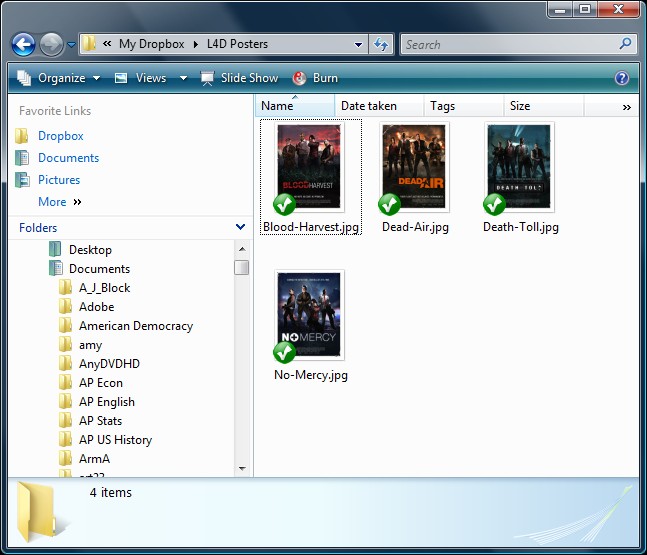Click the Blood-Harvest.jpg file name
The width and height of the screenshot is (647, 555).
tap(311, 227)
